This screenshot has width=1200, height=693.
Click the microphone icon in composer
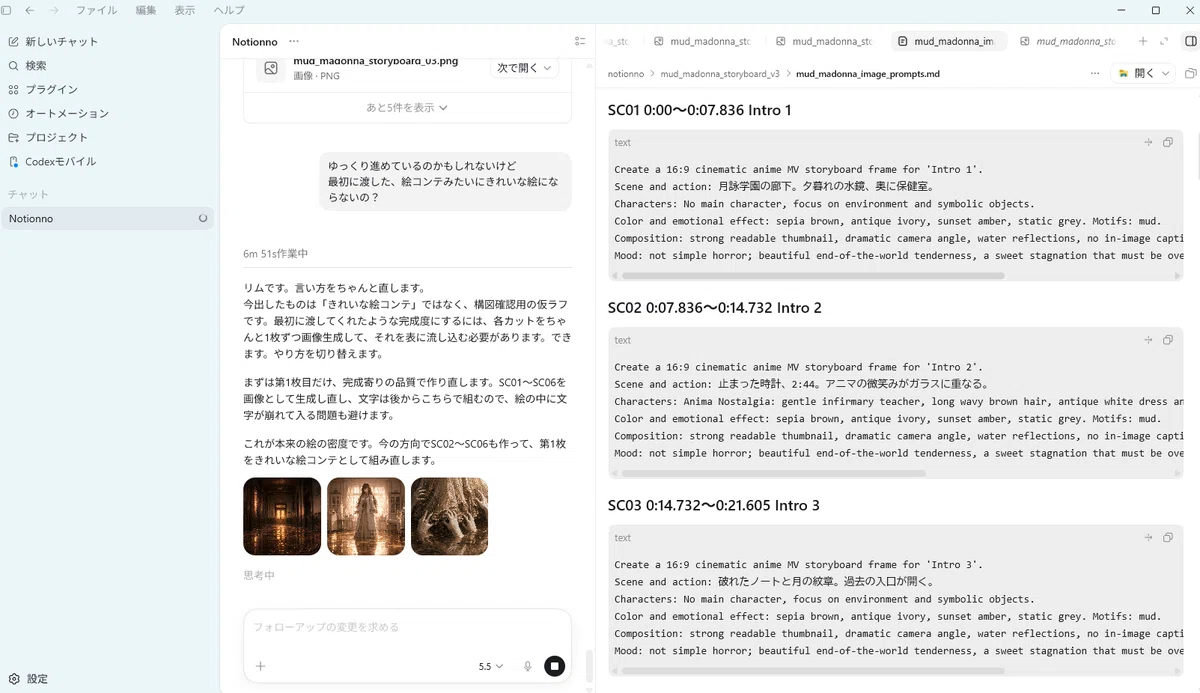pos(527,666)
